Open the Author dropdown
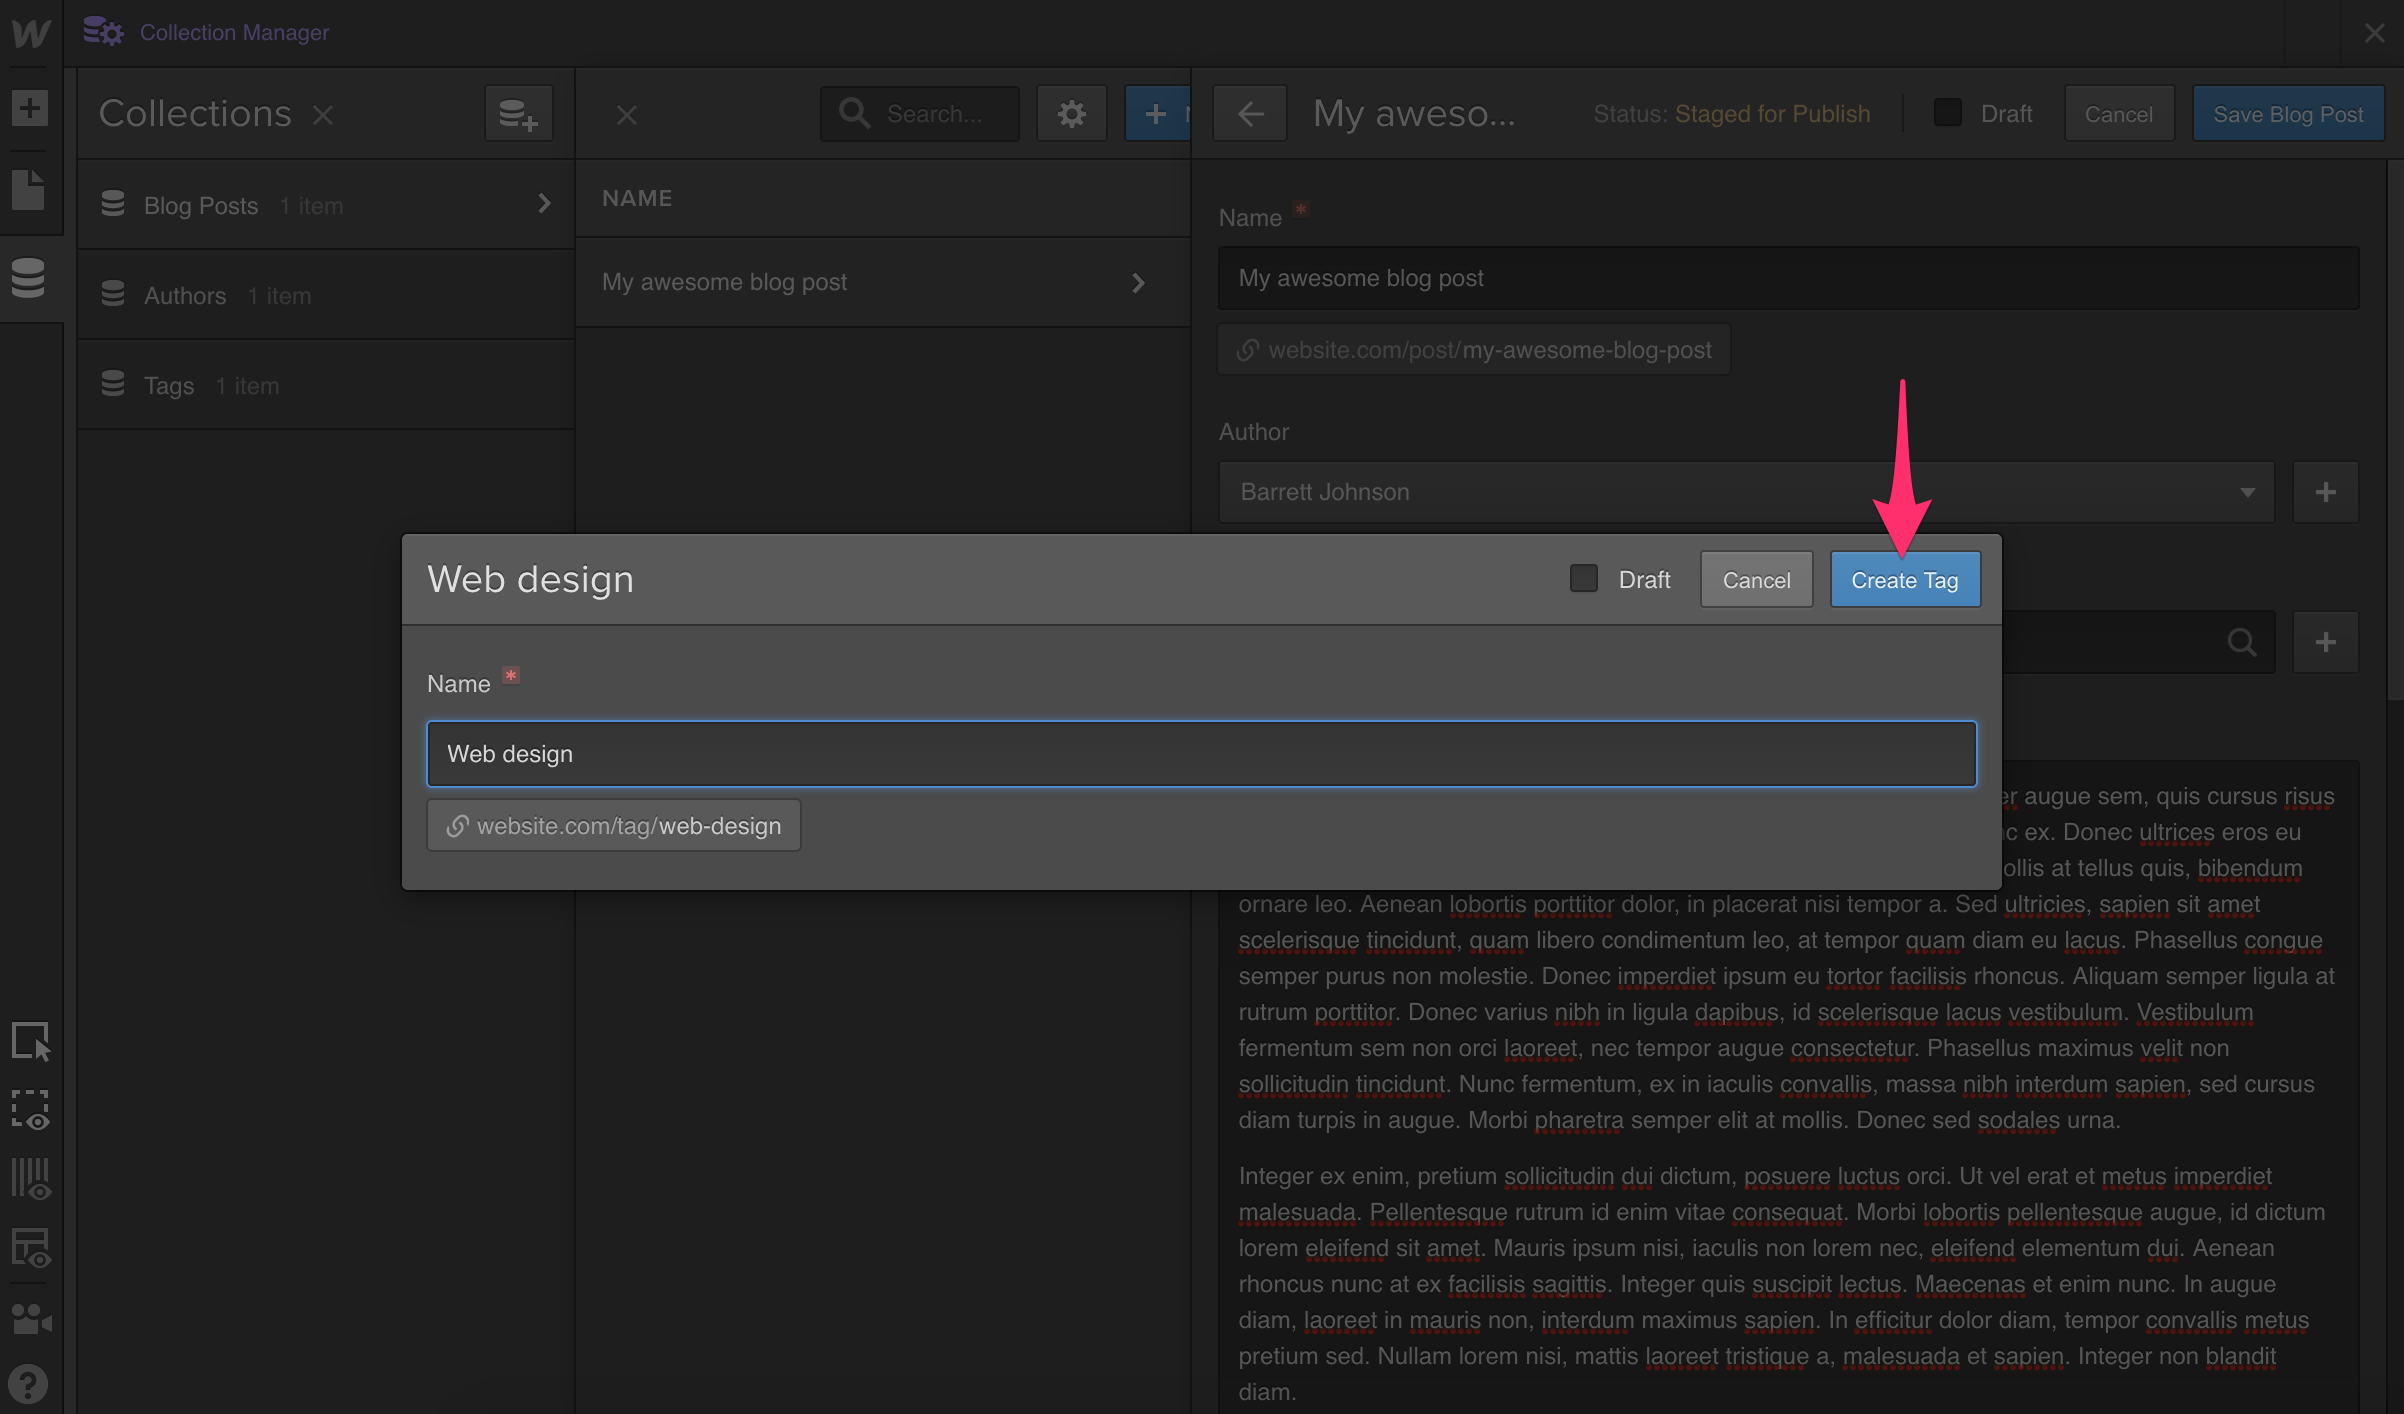 pyautogui.click(x=1746, y=492)
